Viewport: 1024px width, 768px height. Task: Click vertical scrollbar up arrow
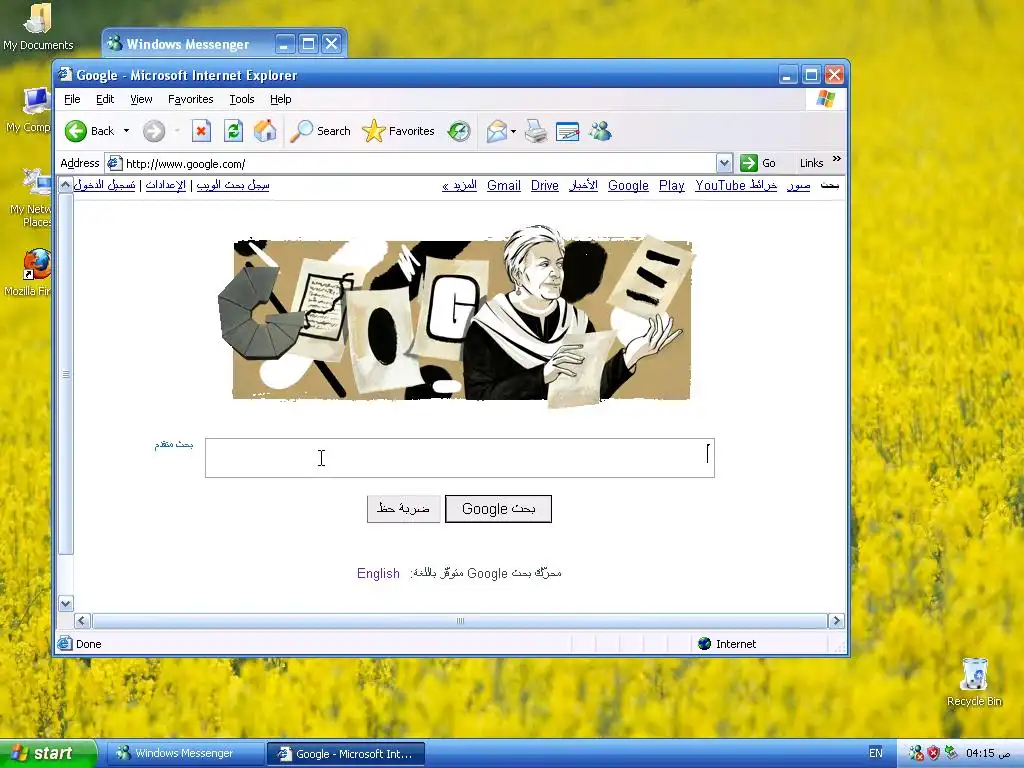coord(65,185)
